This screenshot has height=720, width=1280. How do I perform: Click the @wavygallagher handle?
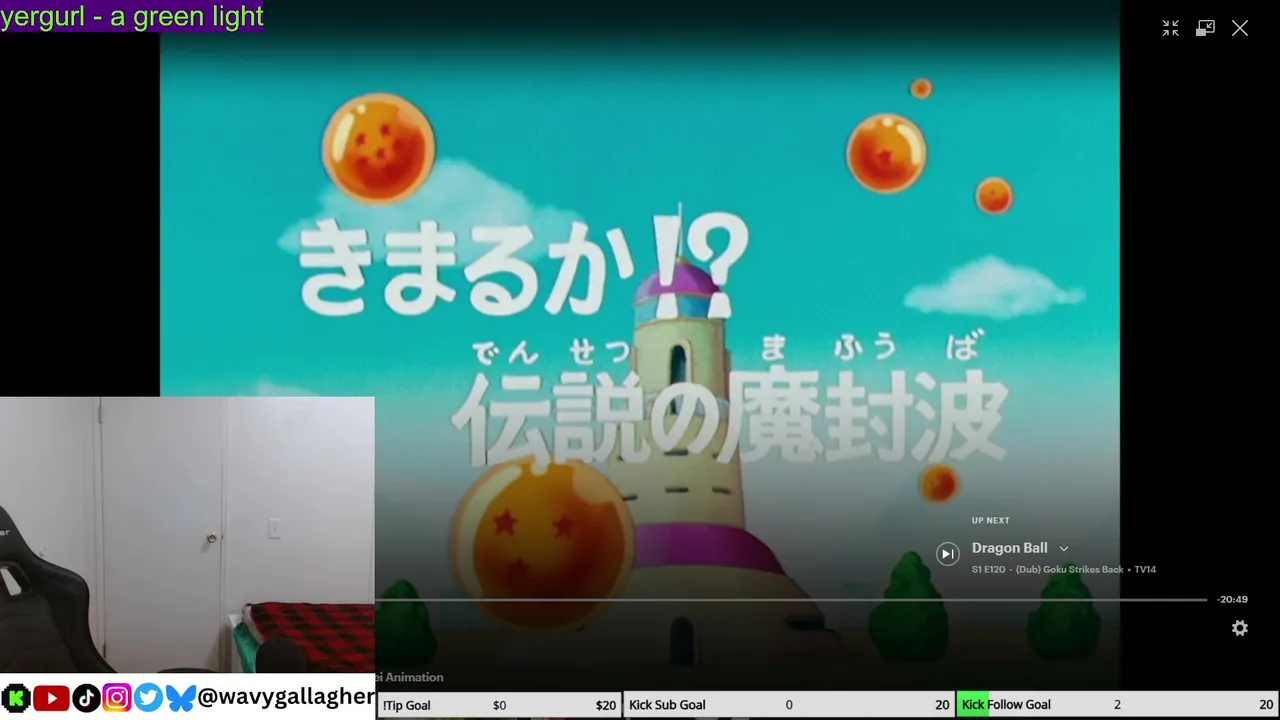pos(286,697)
